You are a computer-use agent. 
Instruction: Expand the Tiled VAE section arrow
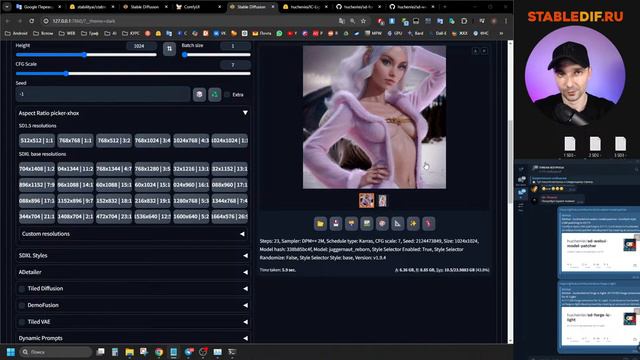pyautogui.click(x=245, y=322)
